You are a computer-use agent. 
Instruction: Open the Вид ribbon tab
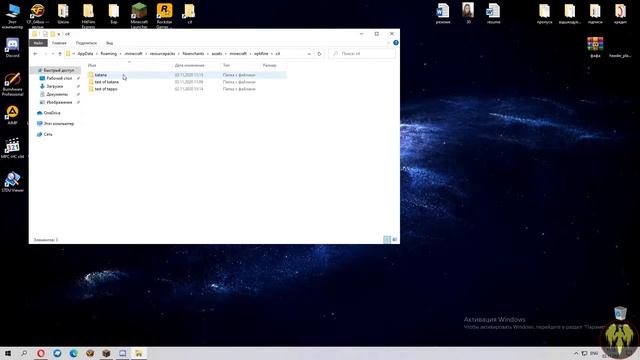coord(109,43)
